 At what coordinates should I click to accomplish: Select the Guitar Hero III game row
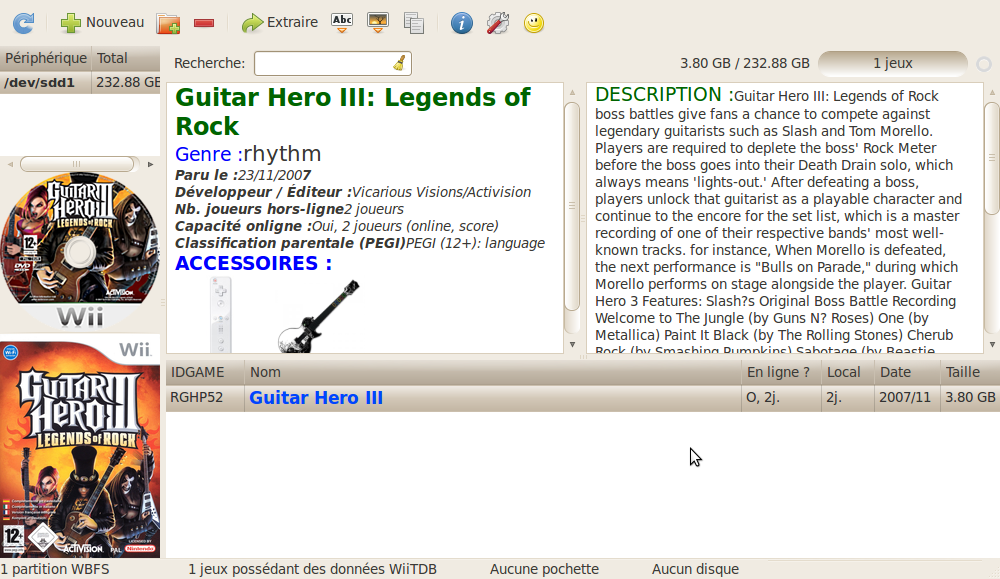coord(583,398)
